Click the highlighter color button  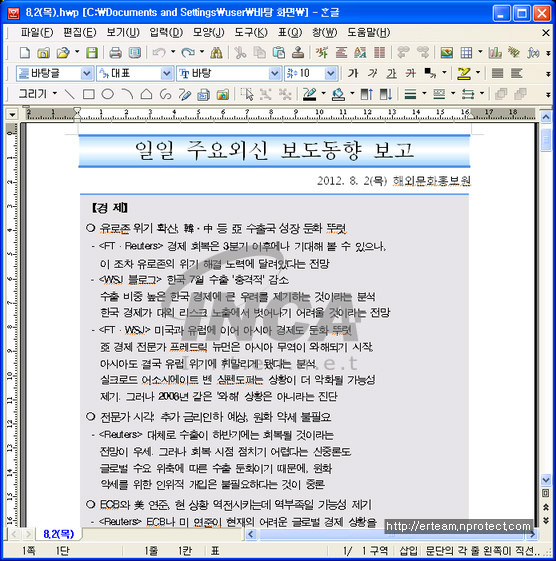[x=464, y=74]
